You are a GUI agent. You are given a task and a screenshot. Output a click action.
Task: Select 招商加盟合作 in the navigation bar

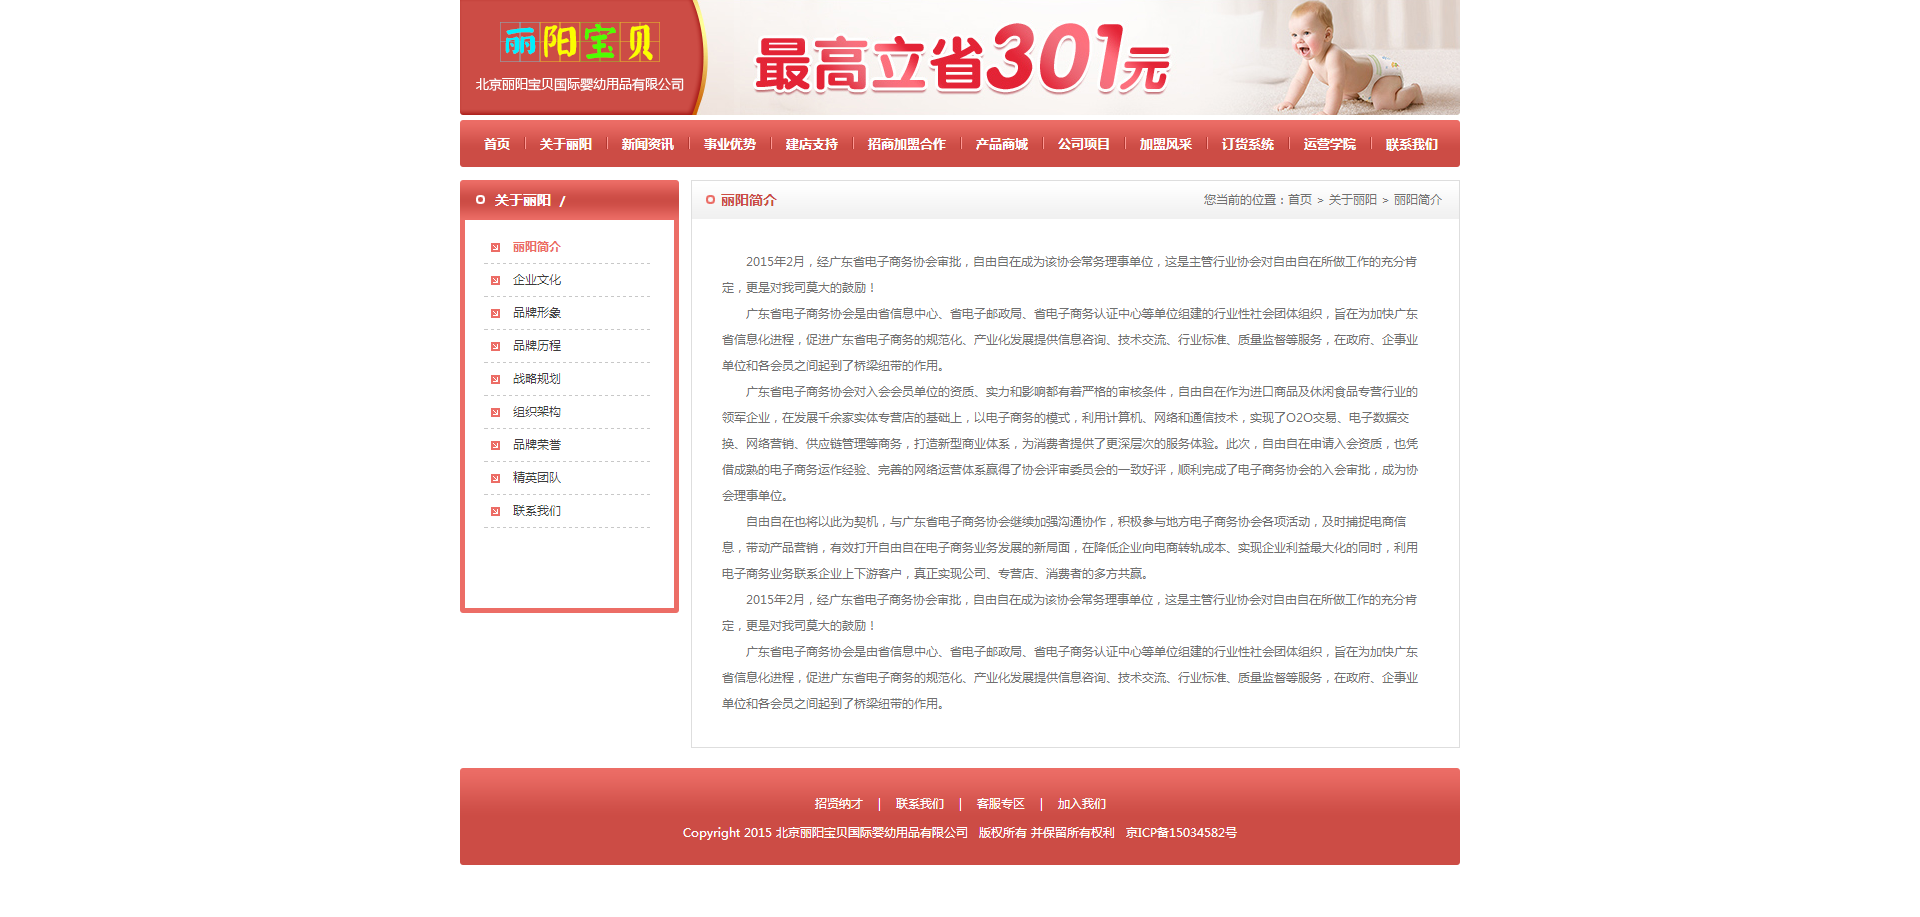tap(906, 144)
